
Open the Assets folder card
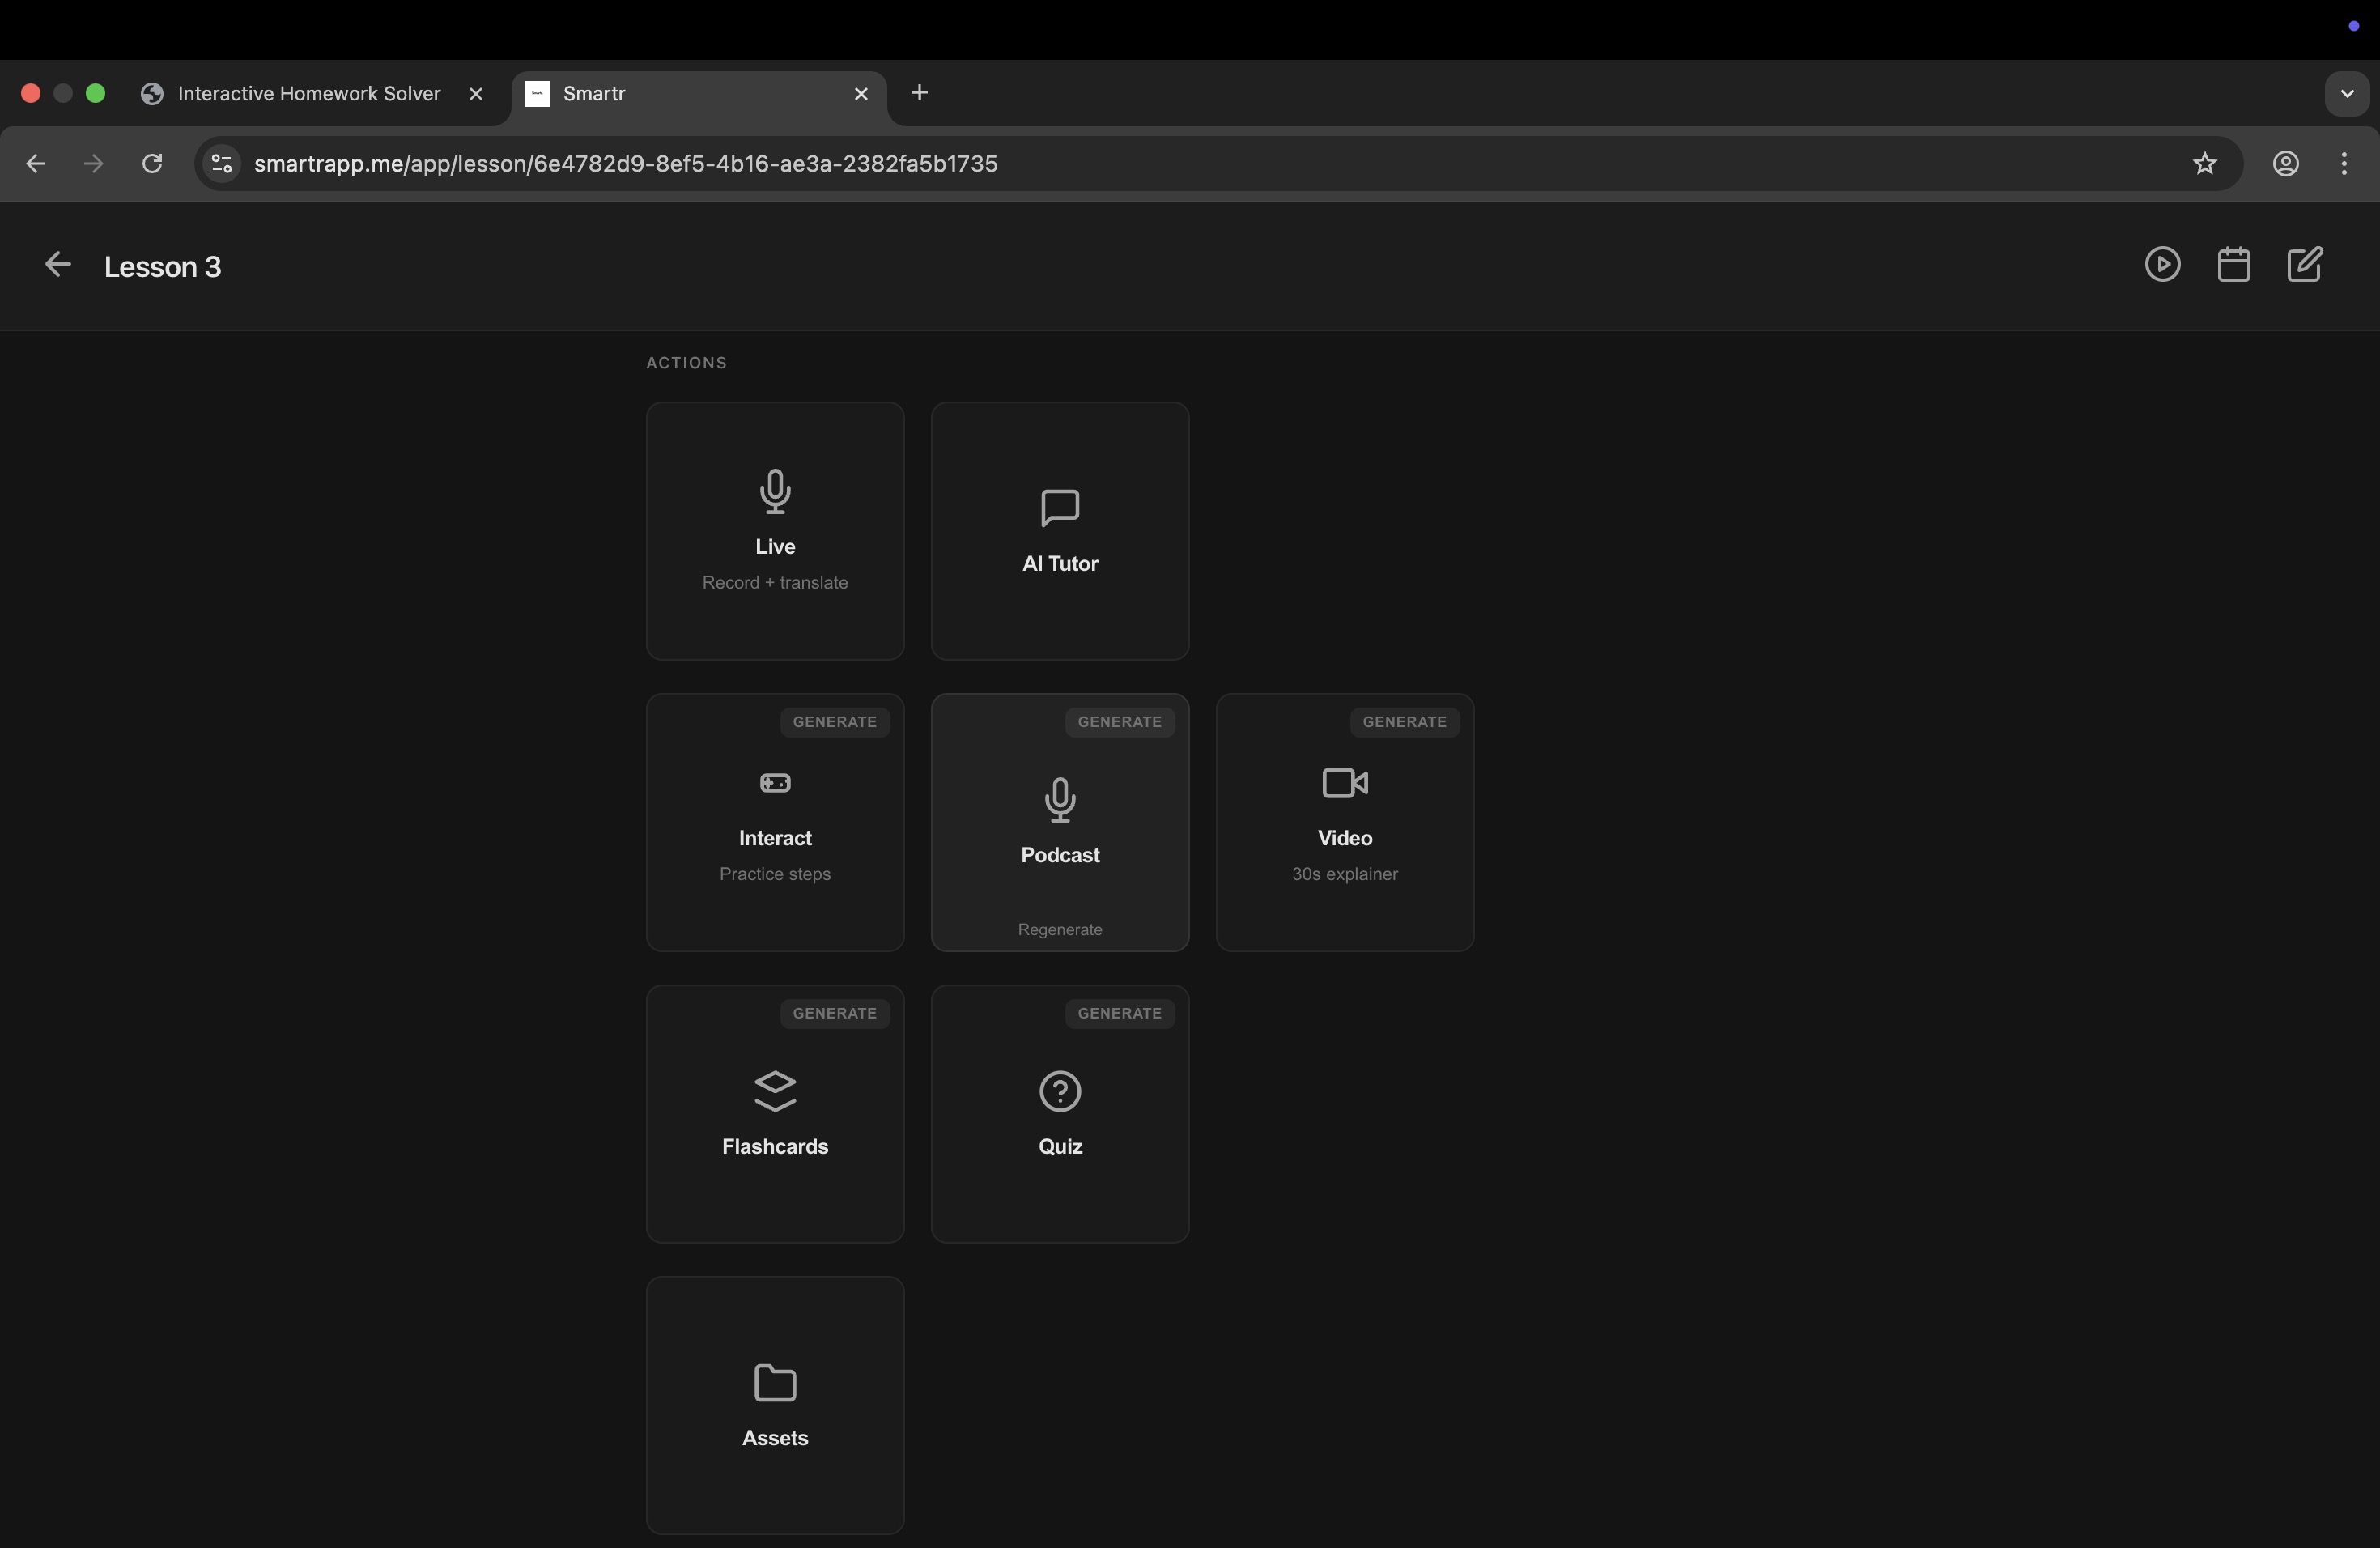coord(775,1404)
